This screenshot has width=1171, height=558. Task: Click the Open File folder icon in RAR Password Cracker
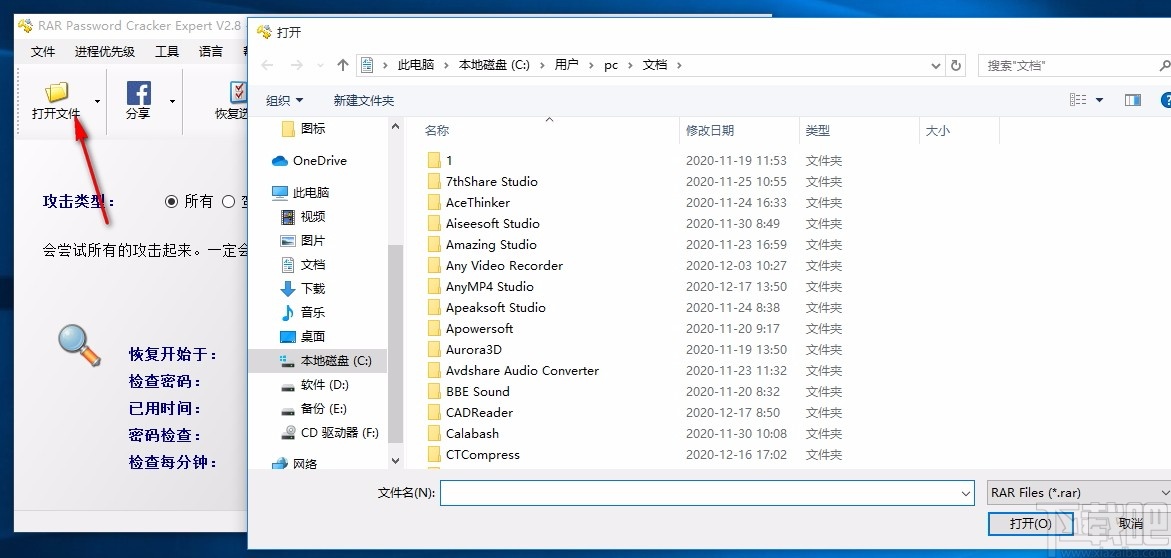tap(56, 92)
